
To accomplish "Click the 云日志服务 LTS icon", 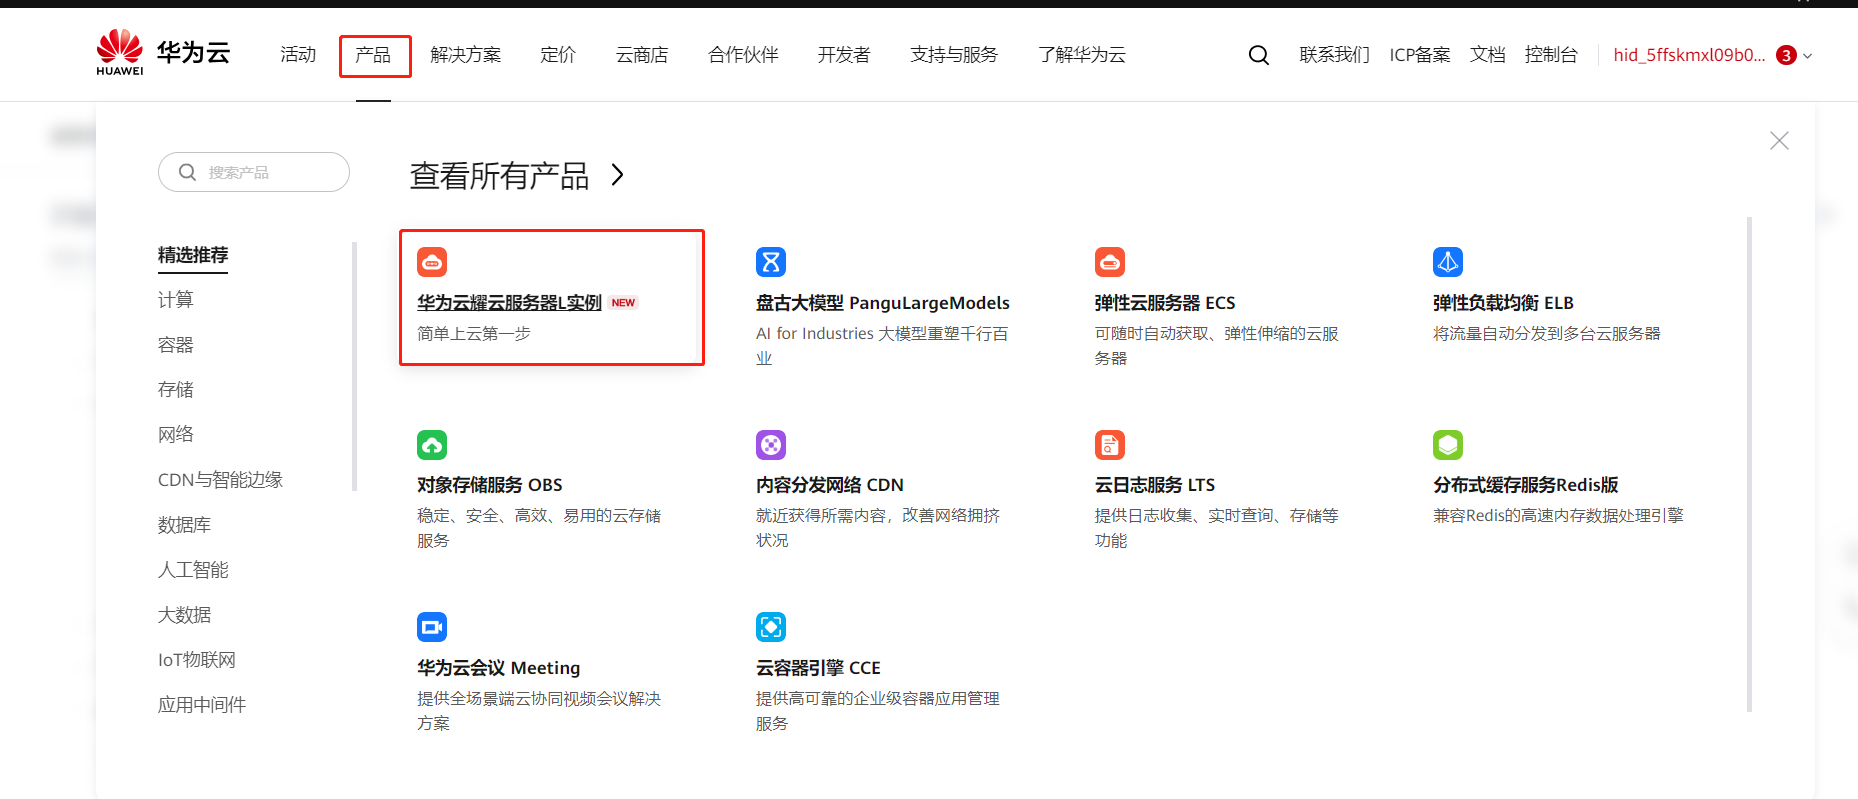I will tap(1110, 444).
